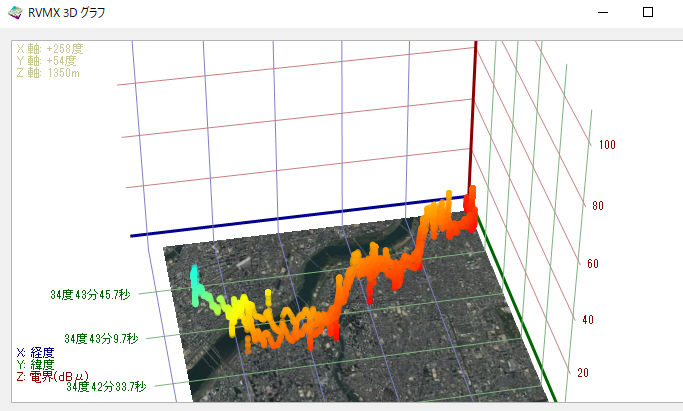Image resolution: width=683 pixels, height=411 pixels.
Task: Maximize the RVMX 3D graph window
Action: point(648,13)
